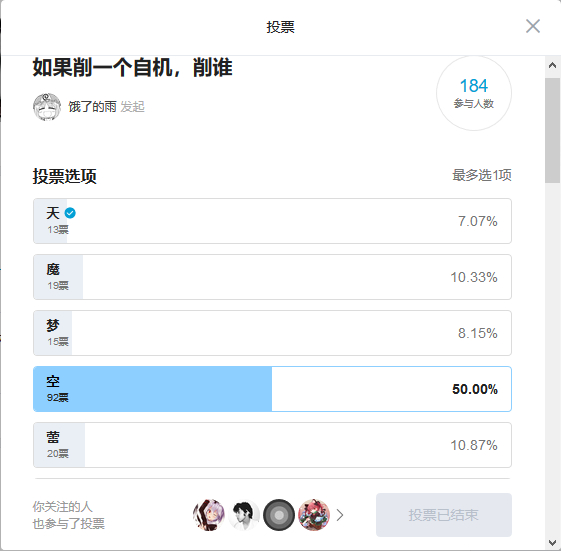Viewport: 561px width, 551px height.
Task: Click the 饿了的雨 username link
Action: pos(92,107)
